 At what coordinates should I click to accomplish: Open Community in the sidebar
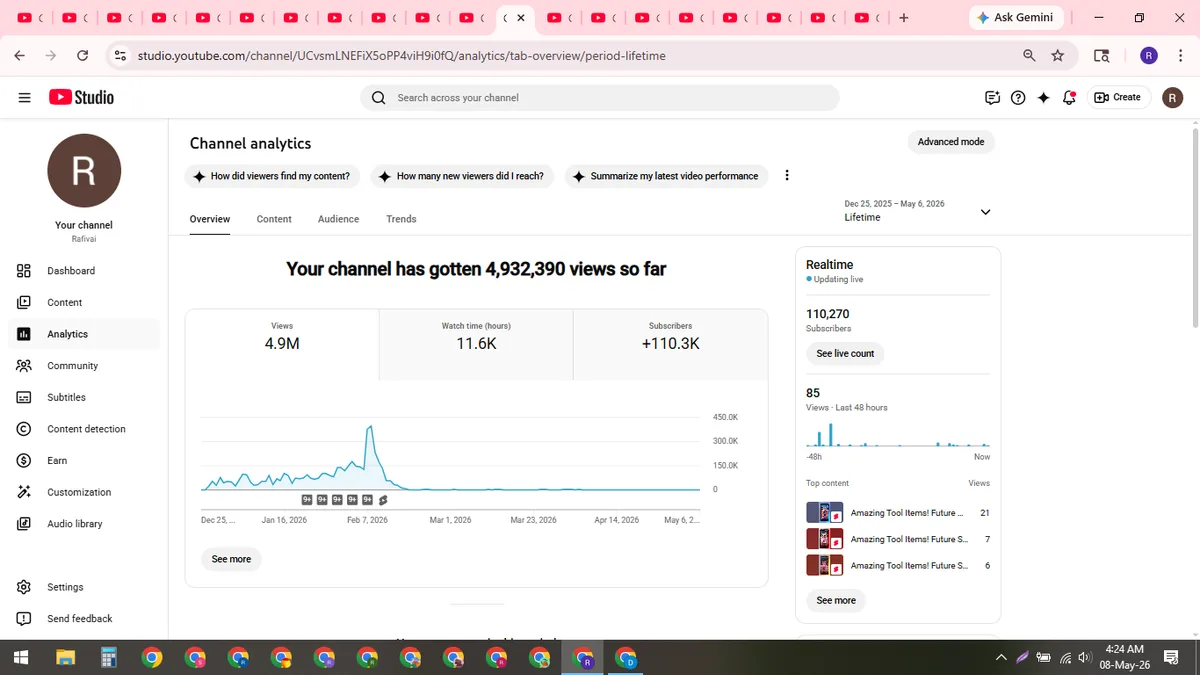click(84, 366)
